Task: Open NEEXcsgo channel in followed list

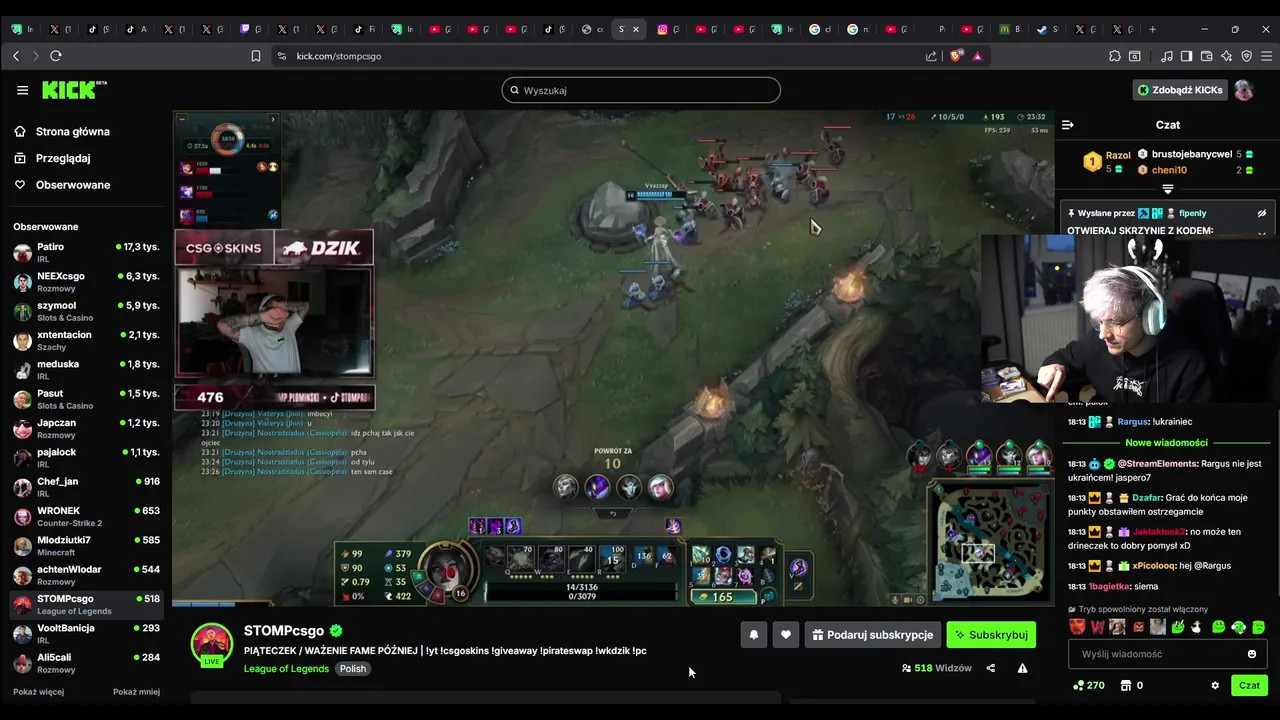Action: (x=86, y=282)
